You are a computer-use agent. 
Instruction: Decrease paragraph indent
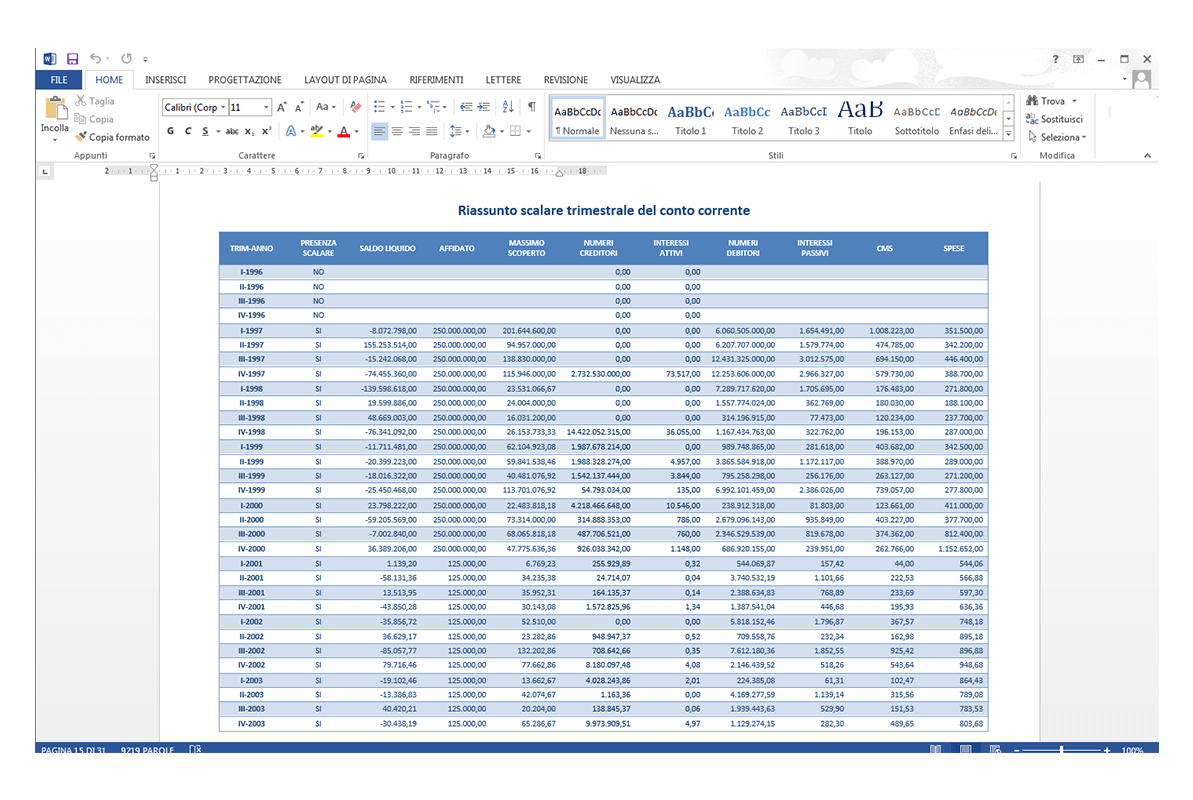466,107
